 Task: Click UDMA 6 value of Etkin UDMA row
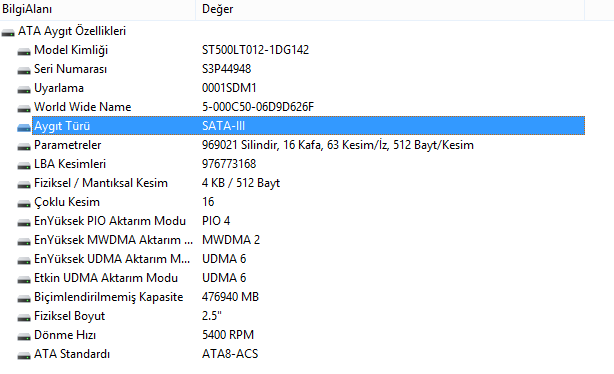[x=224, y=278]
